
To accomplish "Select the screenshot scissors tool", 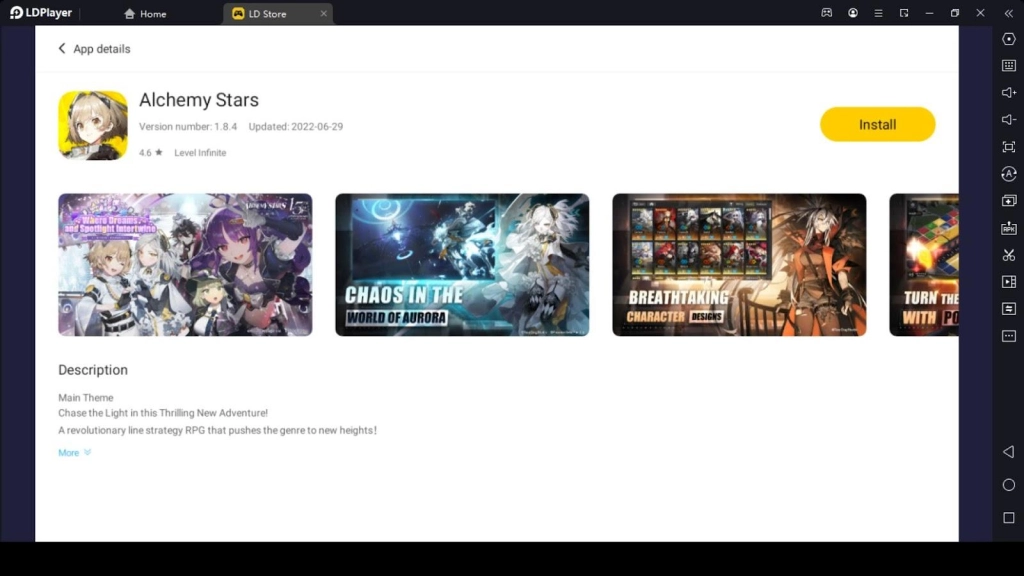I will click(1008, 254).
